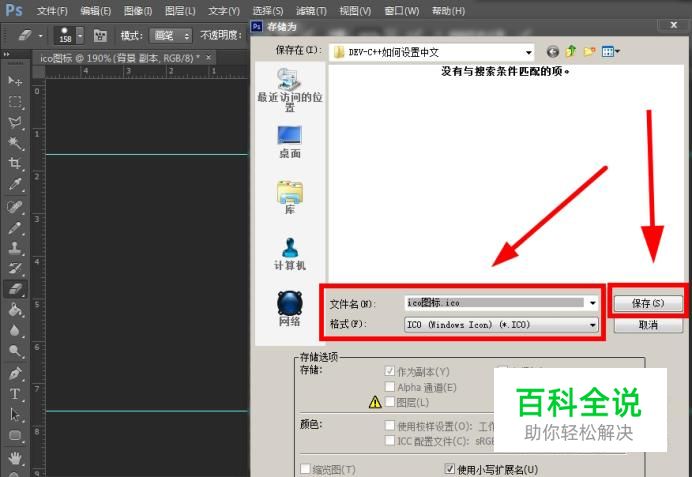This screenshot has height=477, width=692.
Task: Expand the toolbox double-arrow collapse control
Action: click(6, 54)
